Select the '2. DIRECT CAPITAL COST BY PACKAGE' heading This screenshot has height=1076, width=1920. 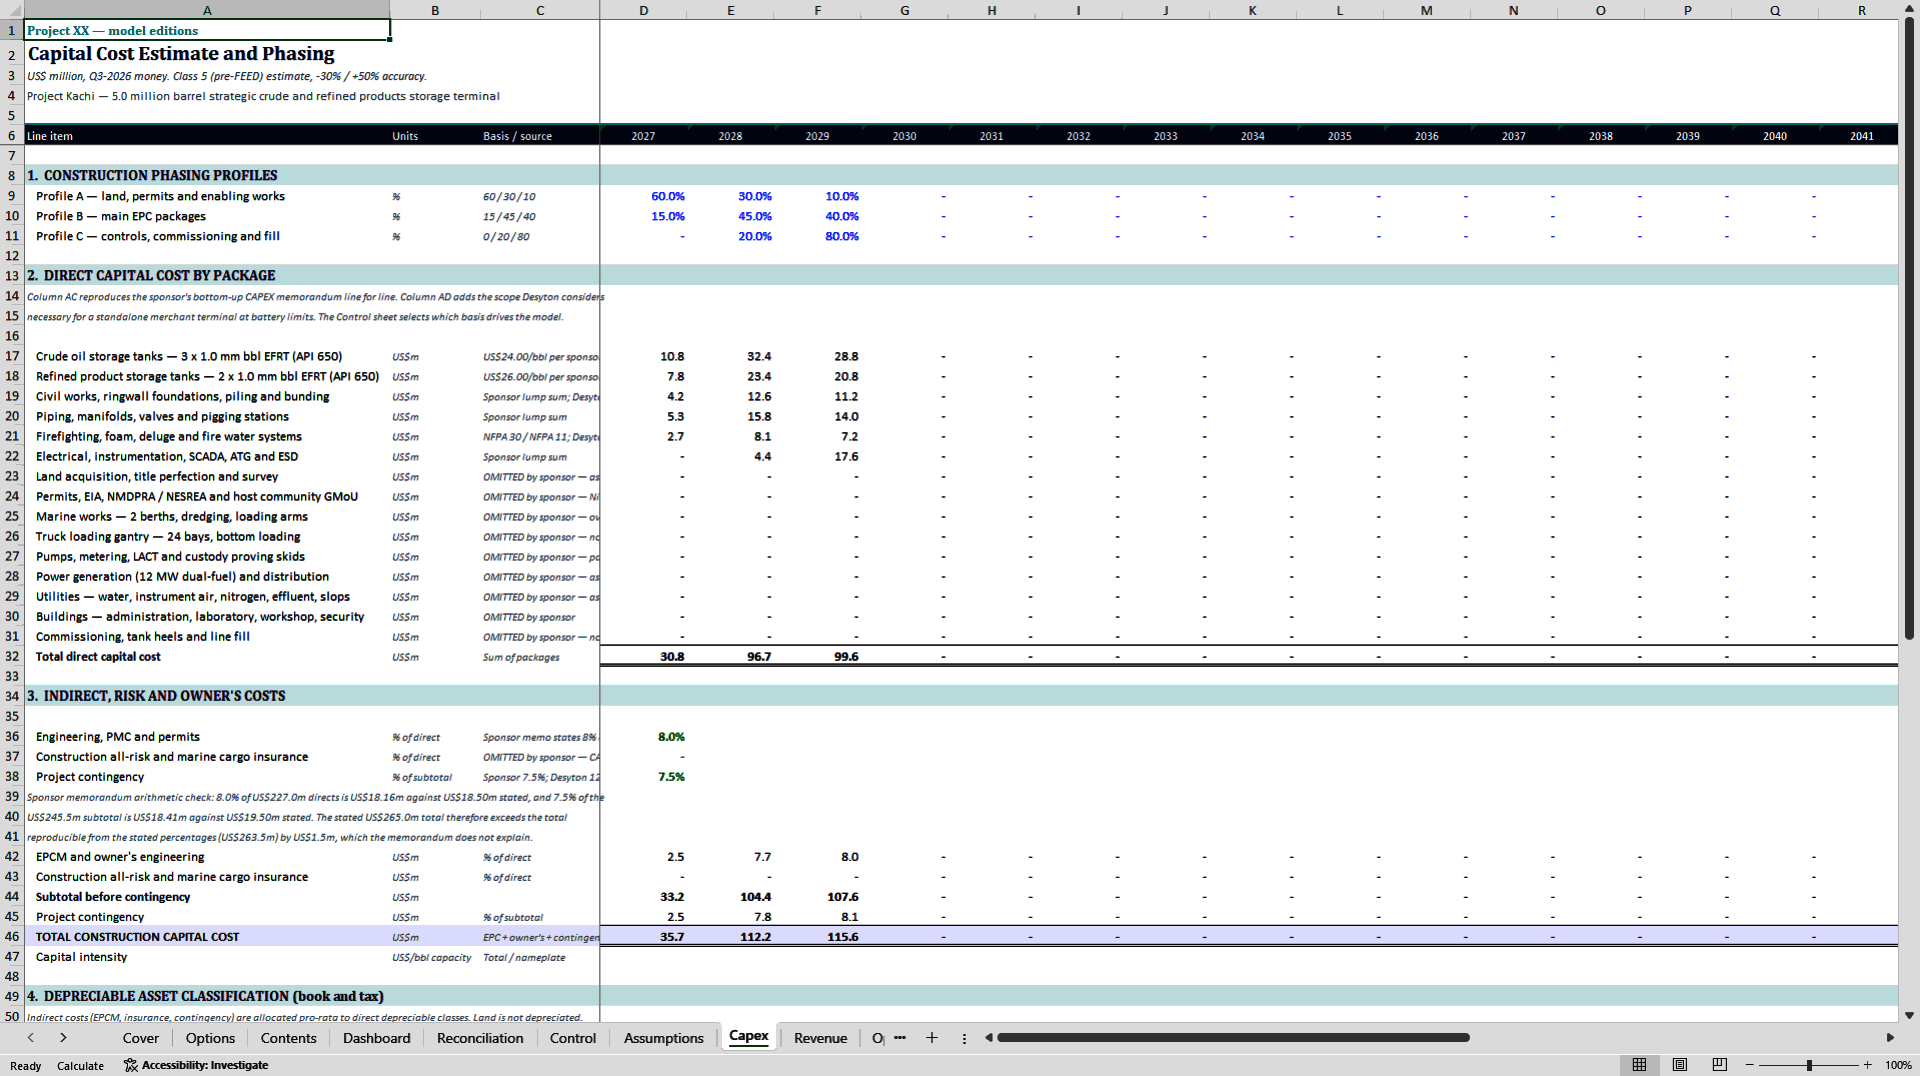point(151,276)
